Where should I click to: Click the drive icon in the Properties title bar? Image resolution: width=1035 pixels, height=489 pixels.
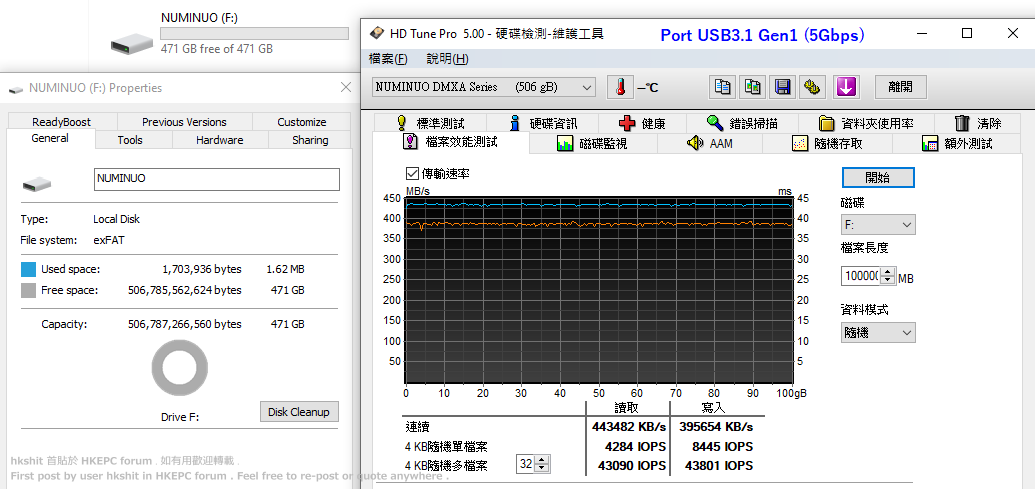pos(16,88)
